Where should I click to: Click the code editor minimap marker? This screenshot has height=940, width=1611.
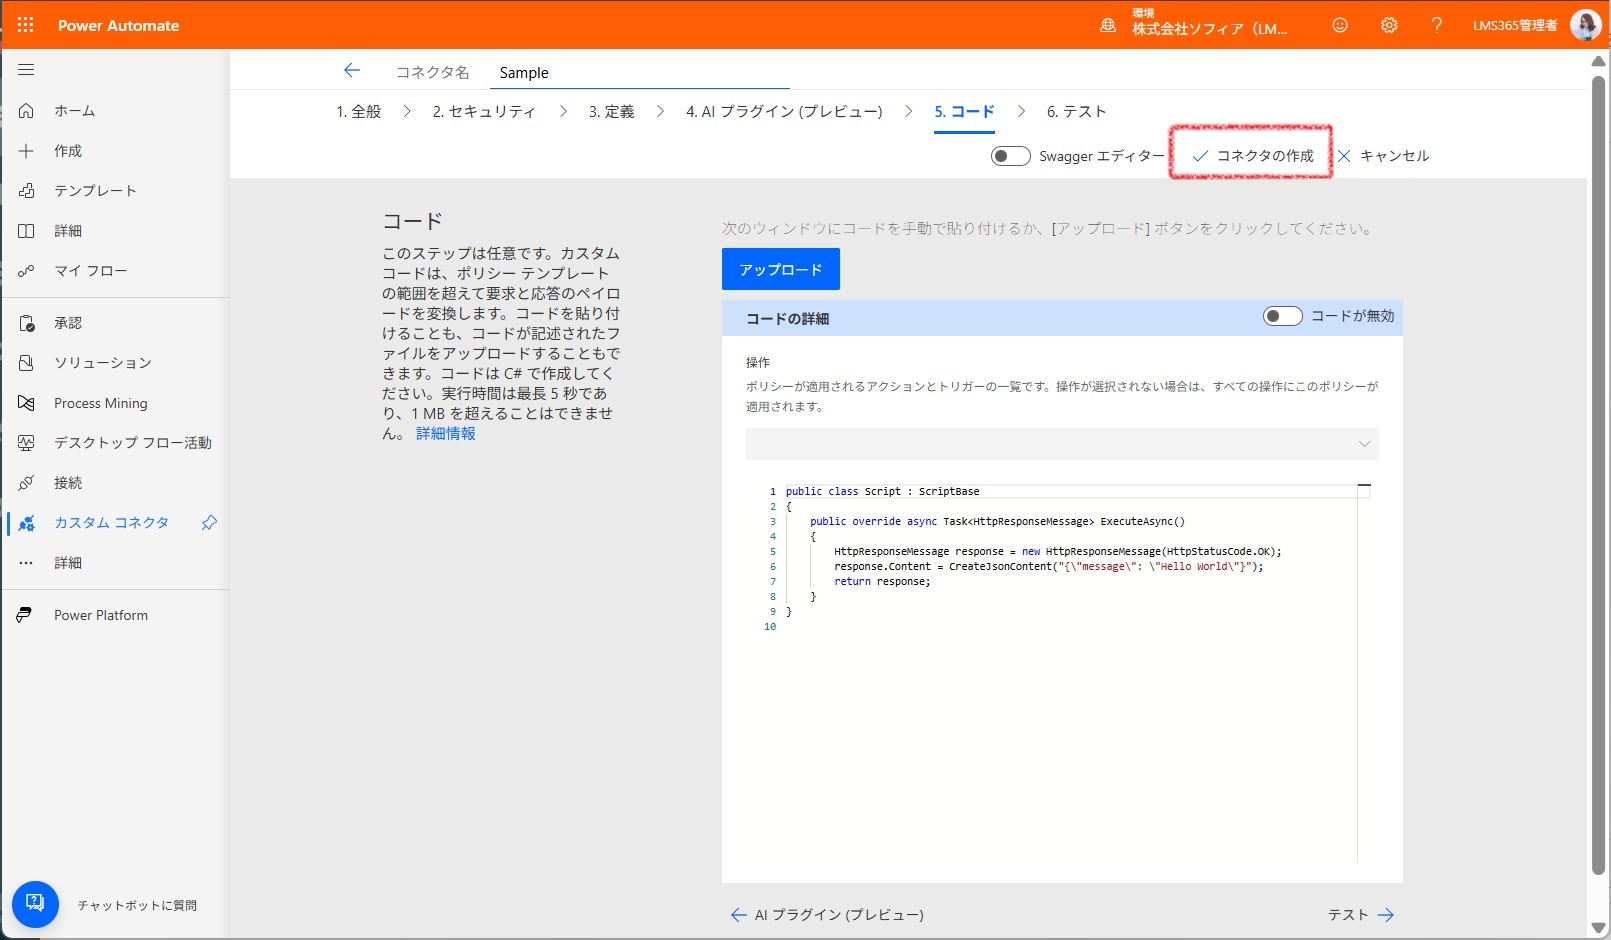click(1364, 485)
